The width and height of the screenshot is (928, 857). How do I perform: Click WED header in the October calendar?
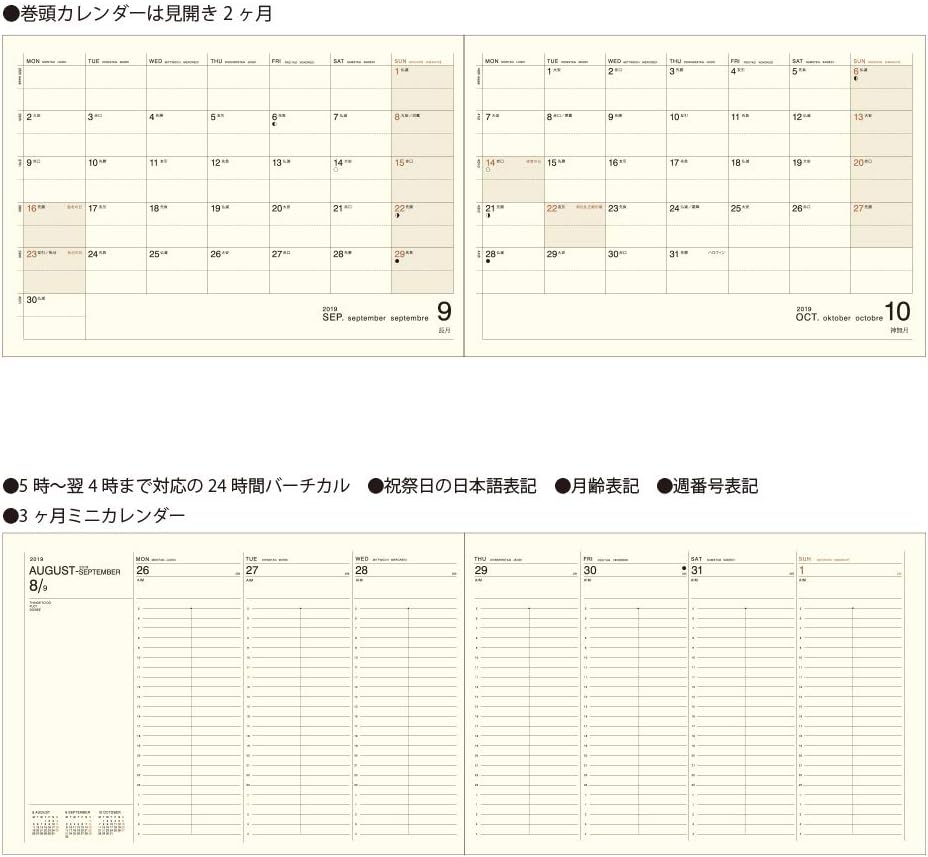614,61
